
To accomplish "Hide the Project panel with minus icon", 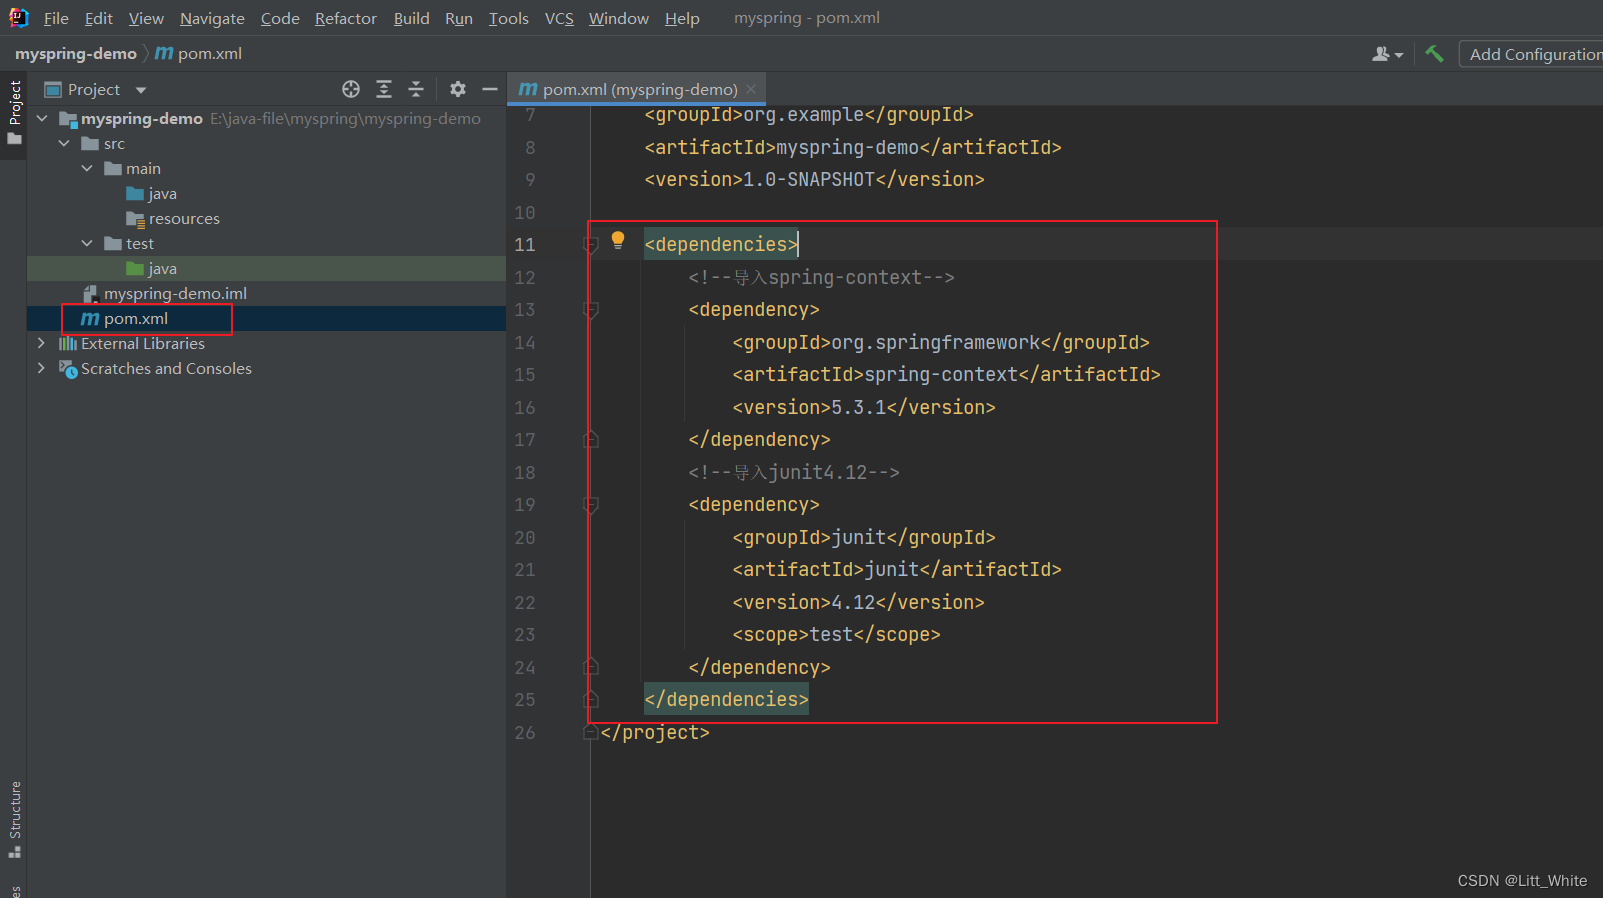I will (x=490, y=89).
